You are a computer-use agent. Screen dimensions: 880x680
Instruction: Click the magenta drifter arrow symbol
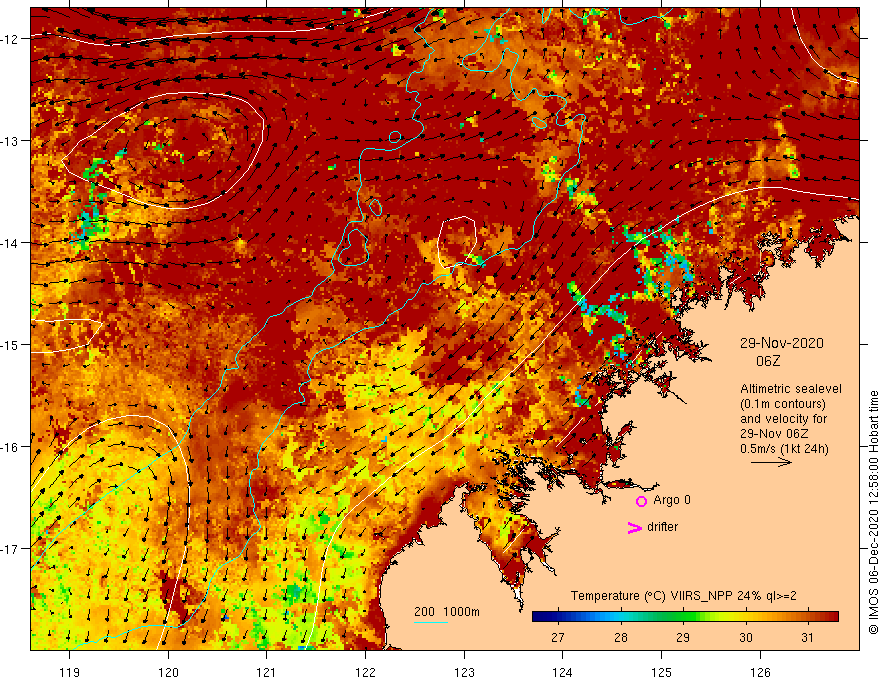(634, 527)
